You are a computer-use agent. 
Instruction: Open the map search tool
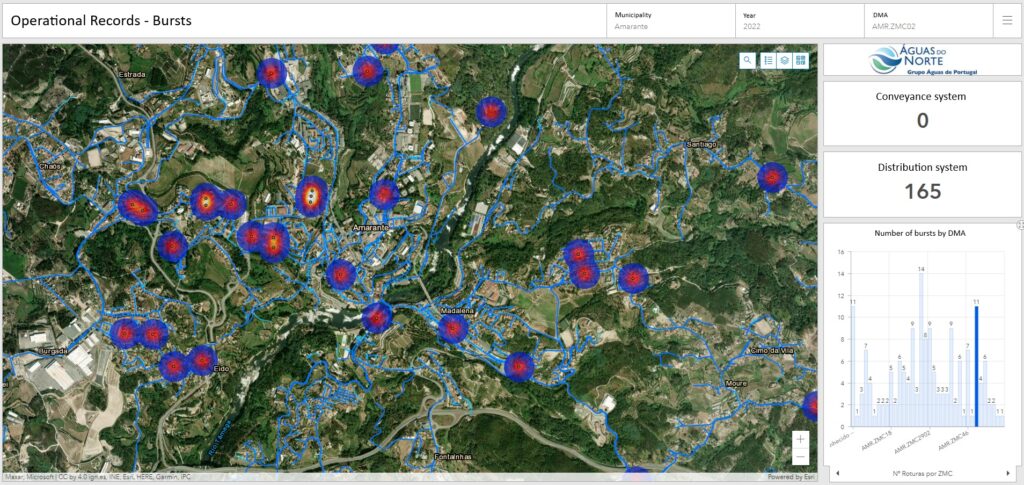click(x=748, y=60)
